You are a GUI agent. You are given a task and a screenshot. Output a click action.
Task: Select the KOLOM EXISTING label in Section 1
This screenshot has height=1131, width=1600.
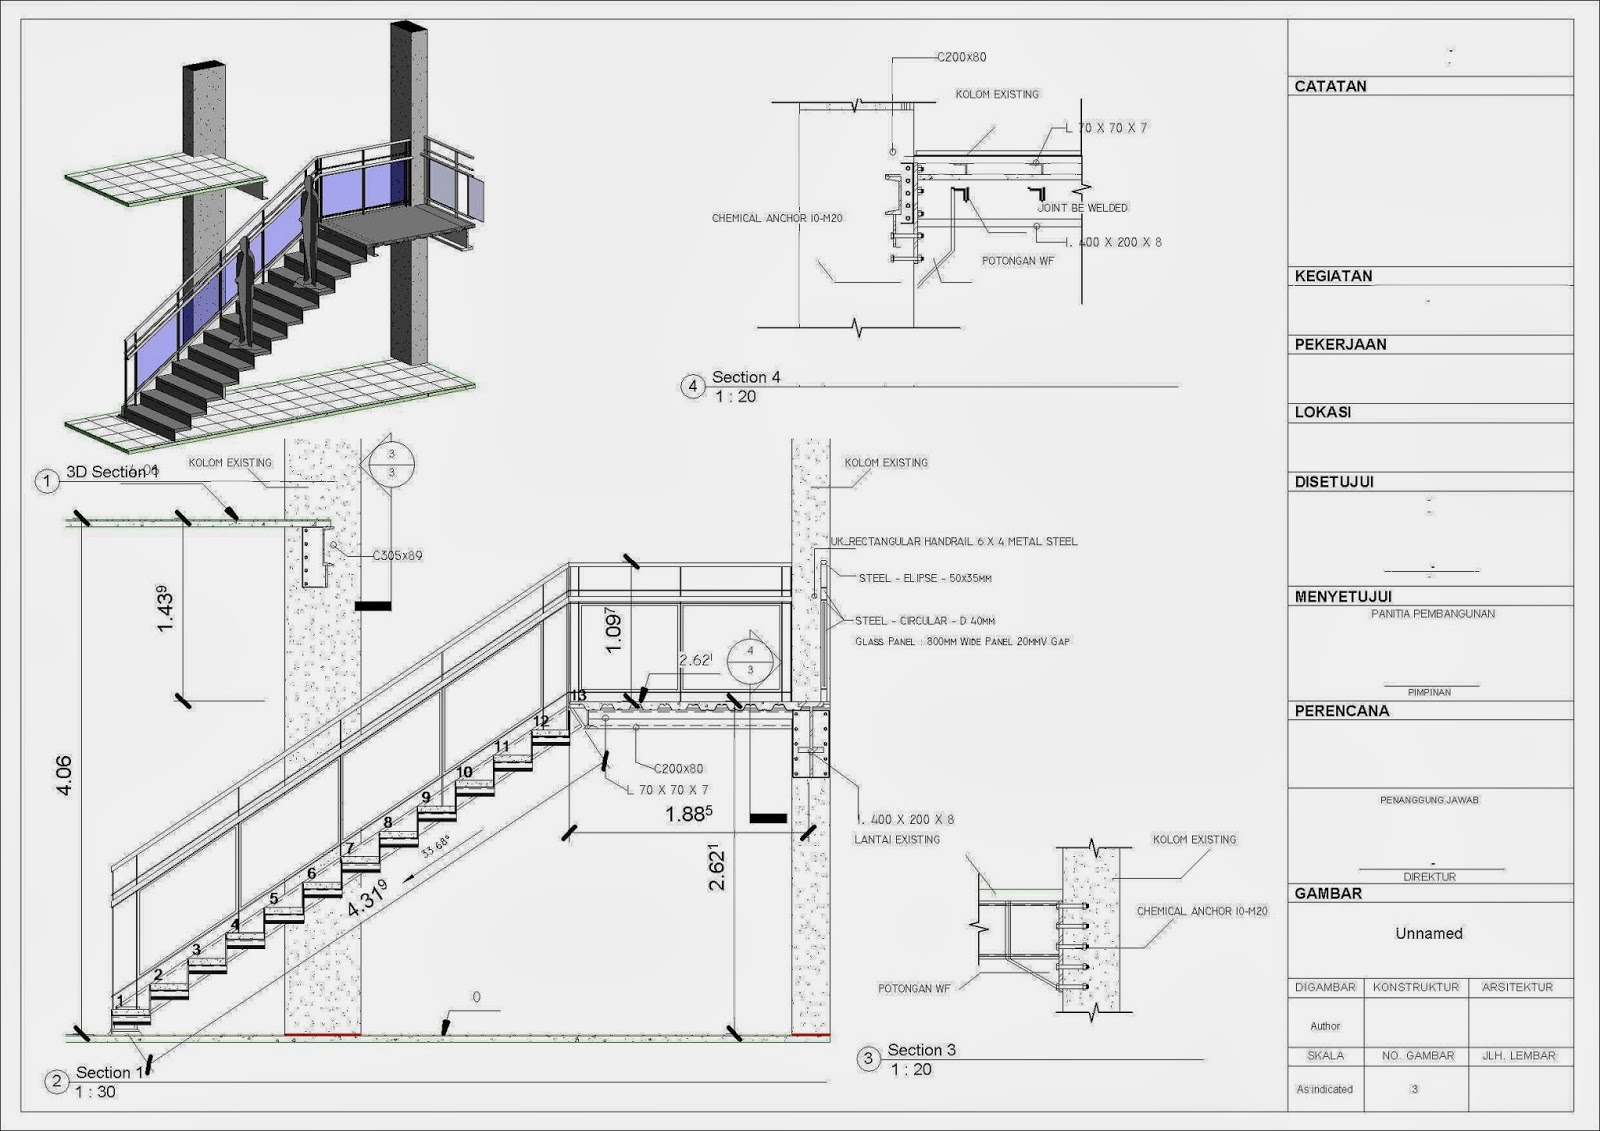(x=228, y=463)
